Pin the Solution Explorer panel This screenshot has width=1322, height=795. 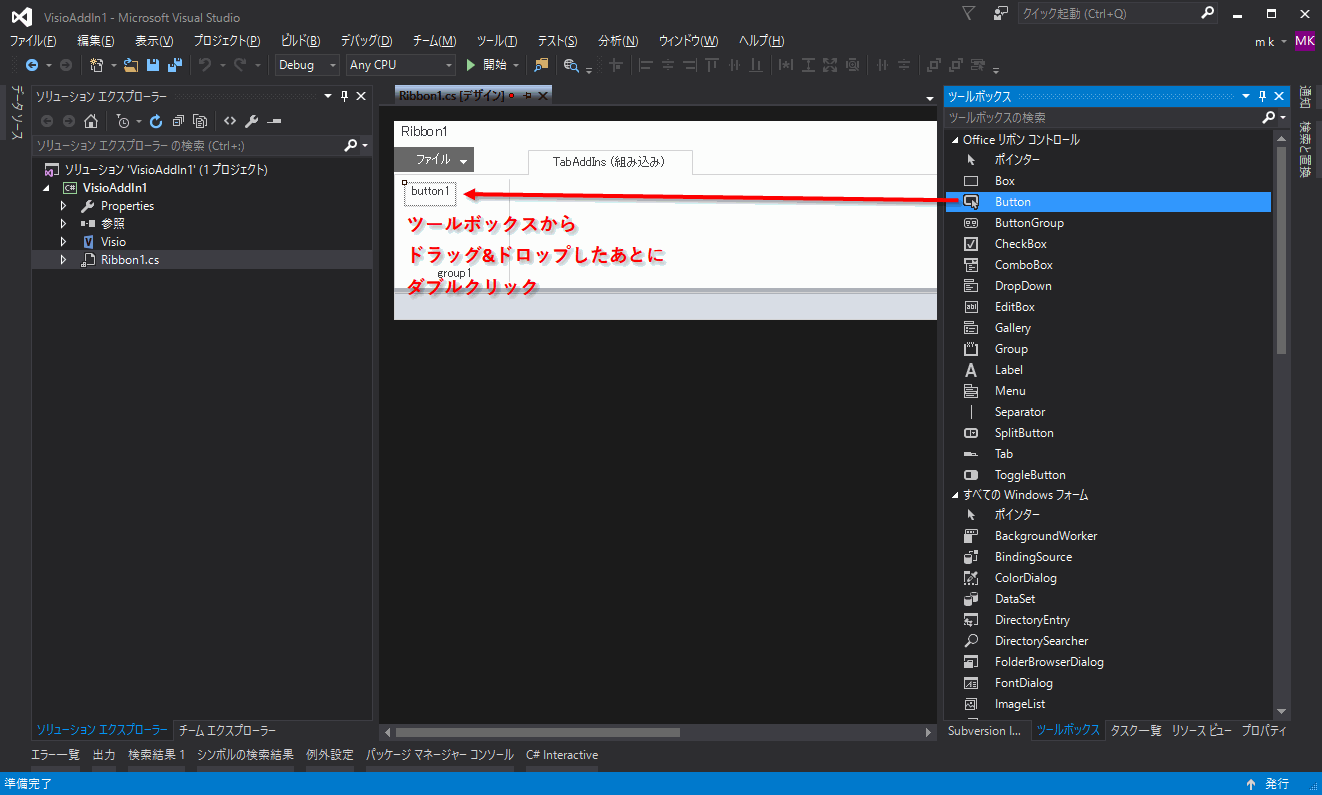click(344, 96)
